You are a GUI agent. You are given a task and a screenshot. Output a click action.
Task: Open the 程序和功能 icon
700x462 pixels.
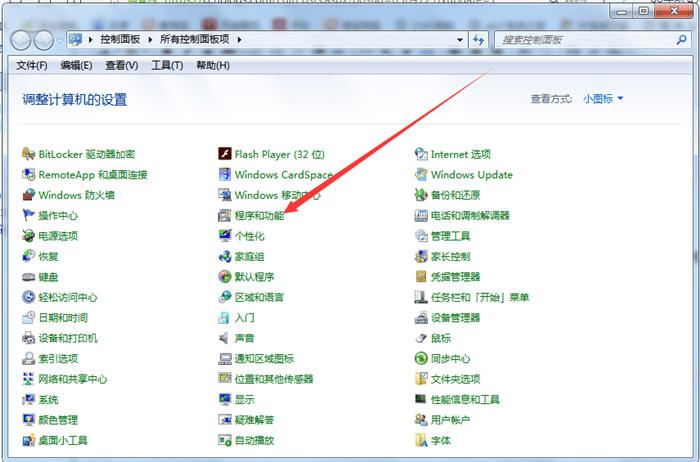[x=224, y=216]
